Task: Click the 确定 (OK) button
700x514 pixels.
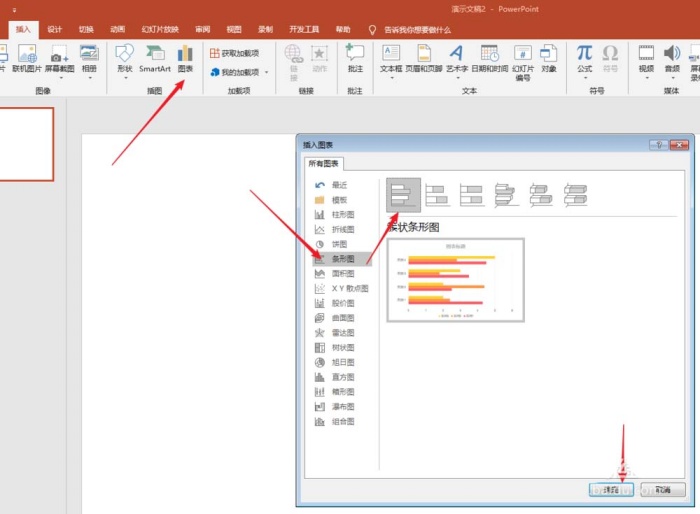Action: tap(610, 490)
